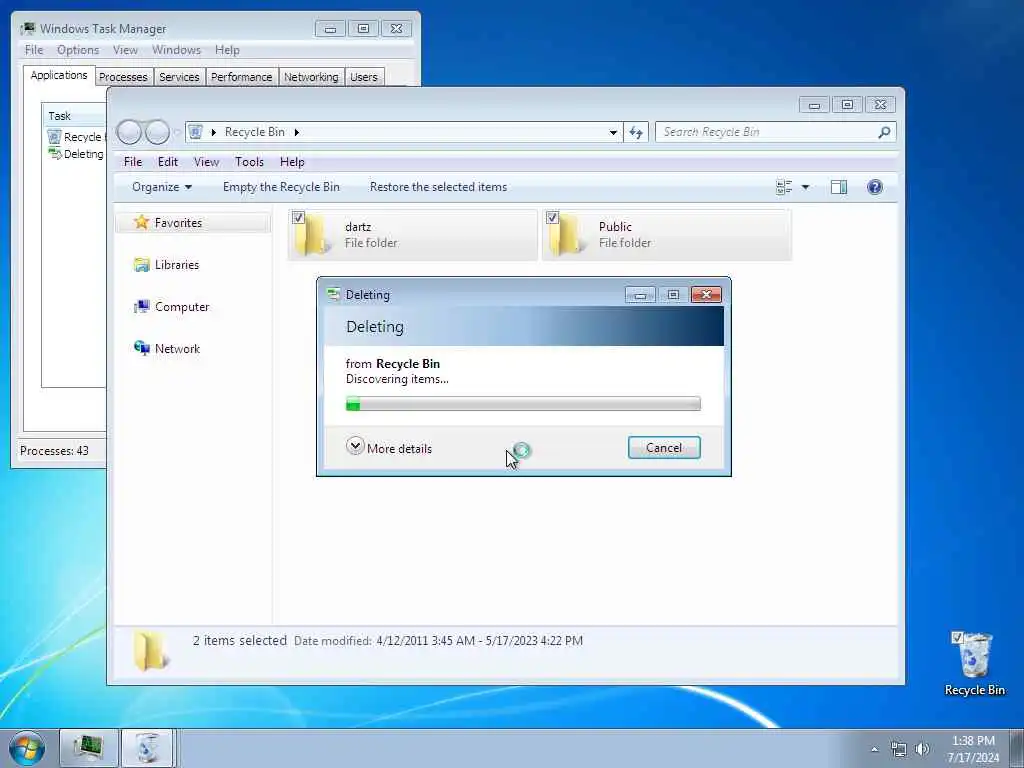Cancel the deleting operation
This screenshot has height=768, width=1024.
pyautogui.click(x=664, y=448)
